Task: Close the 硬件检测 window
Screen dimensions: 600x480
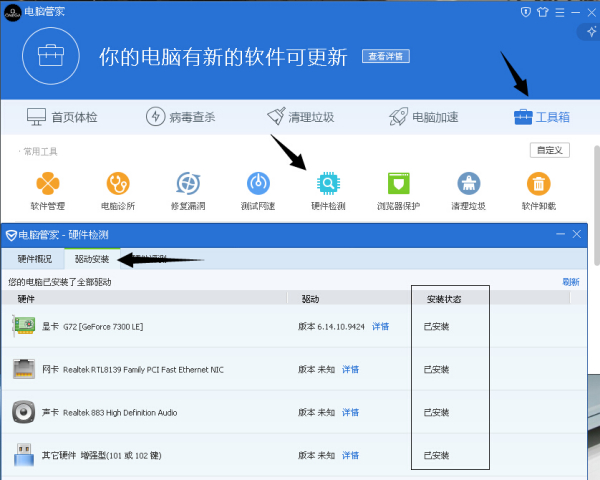Action: (577, 234)
